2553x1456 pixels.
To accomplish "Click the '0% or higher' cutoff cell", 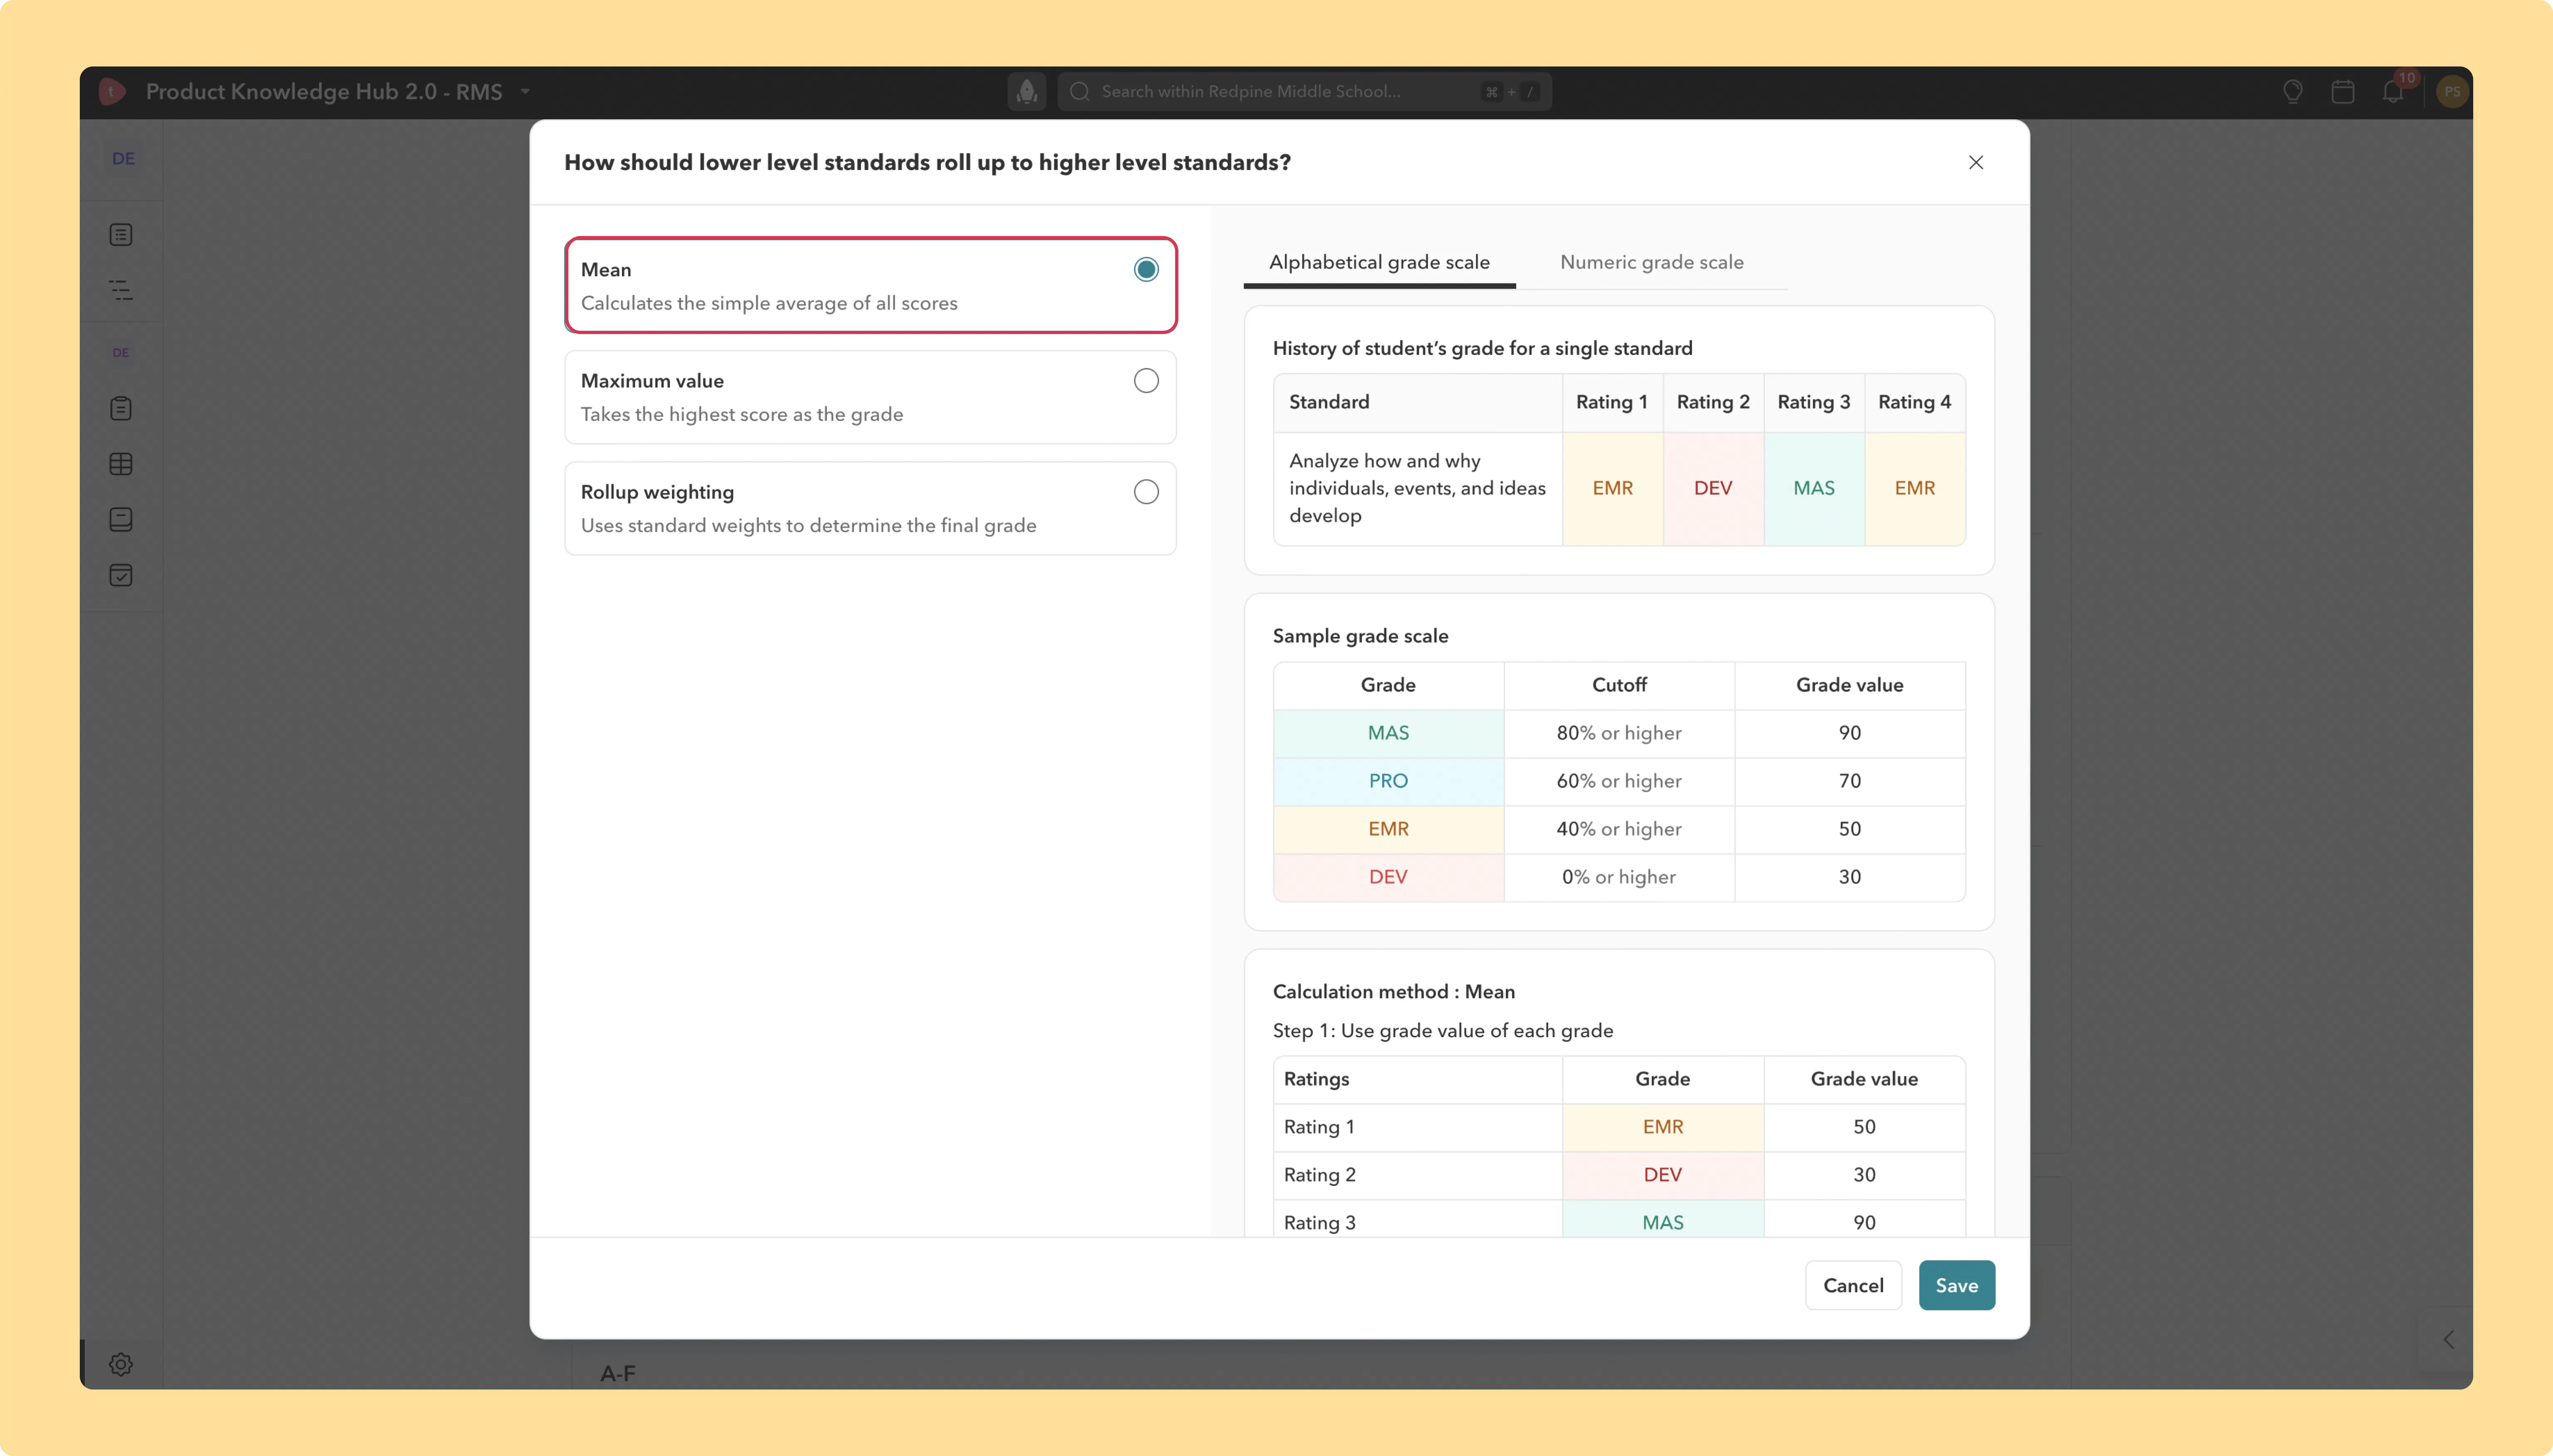I will 1619,877.
